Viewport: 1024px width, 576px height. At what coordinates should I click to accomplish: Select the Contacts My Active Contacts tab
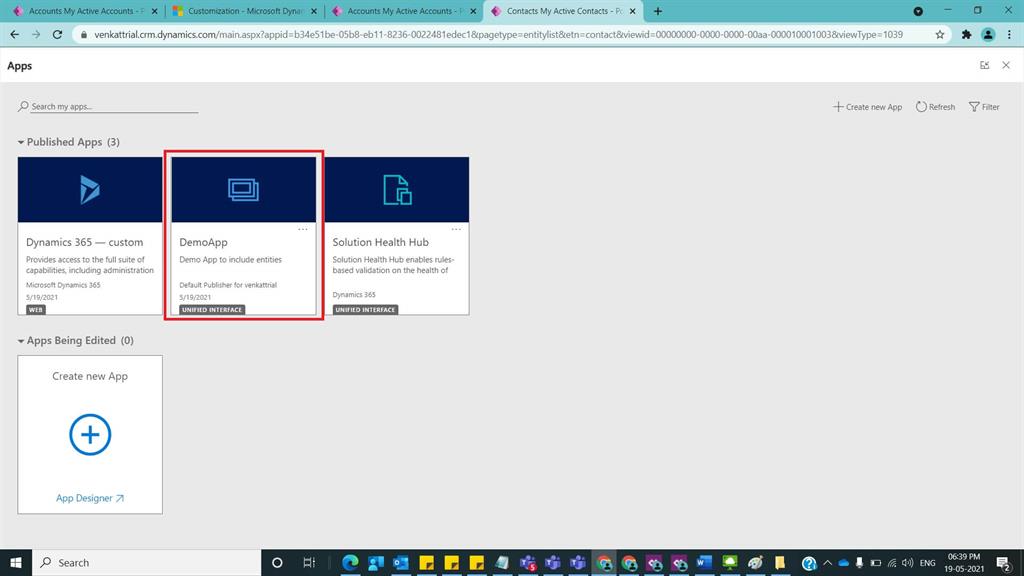(556, 11)
